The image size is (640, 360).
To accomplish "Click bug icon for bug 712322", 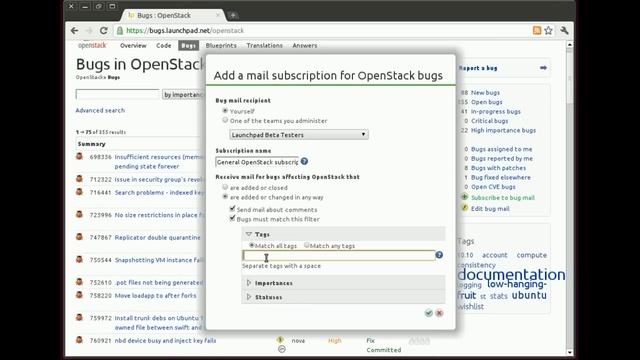I will pos(80,179).
